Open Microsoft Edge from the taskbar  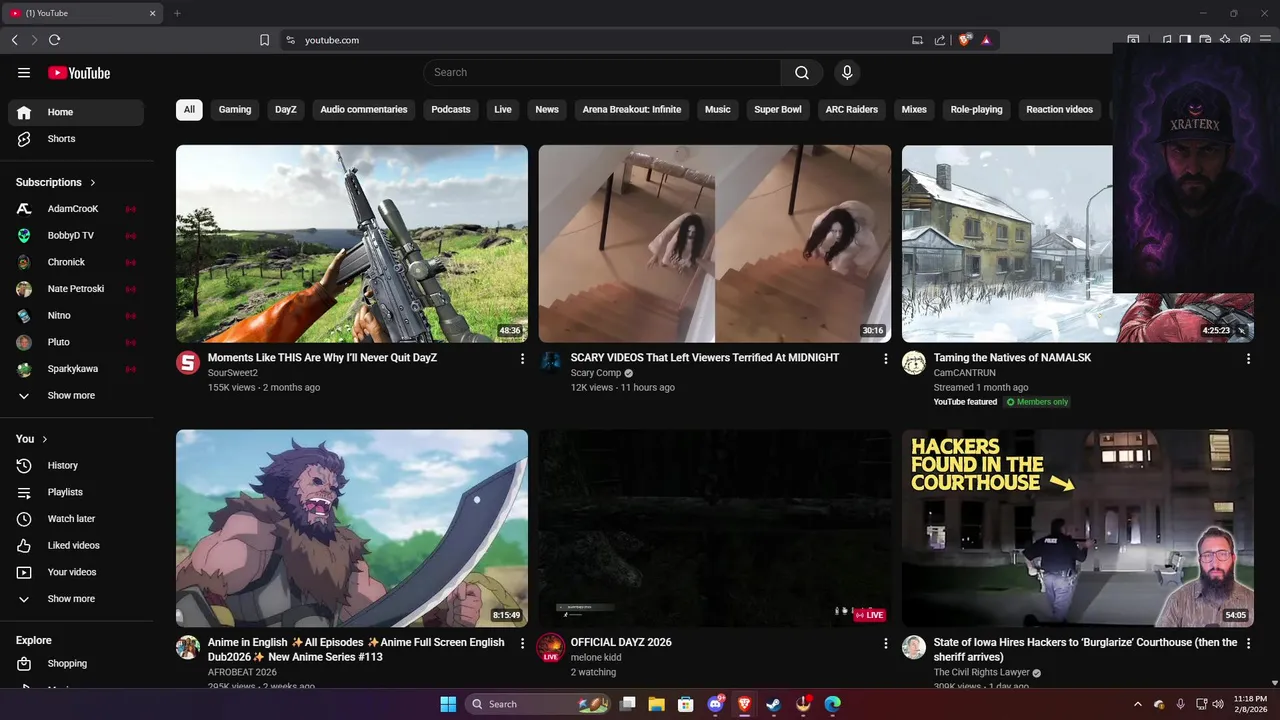[832, 704]
